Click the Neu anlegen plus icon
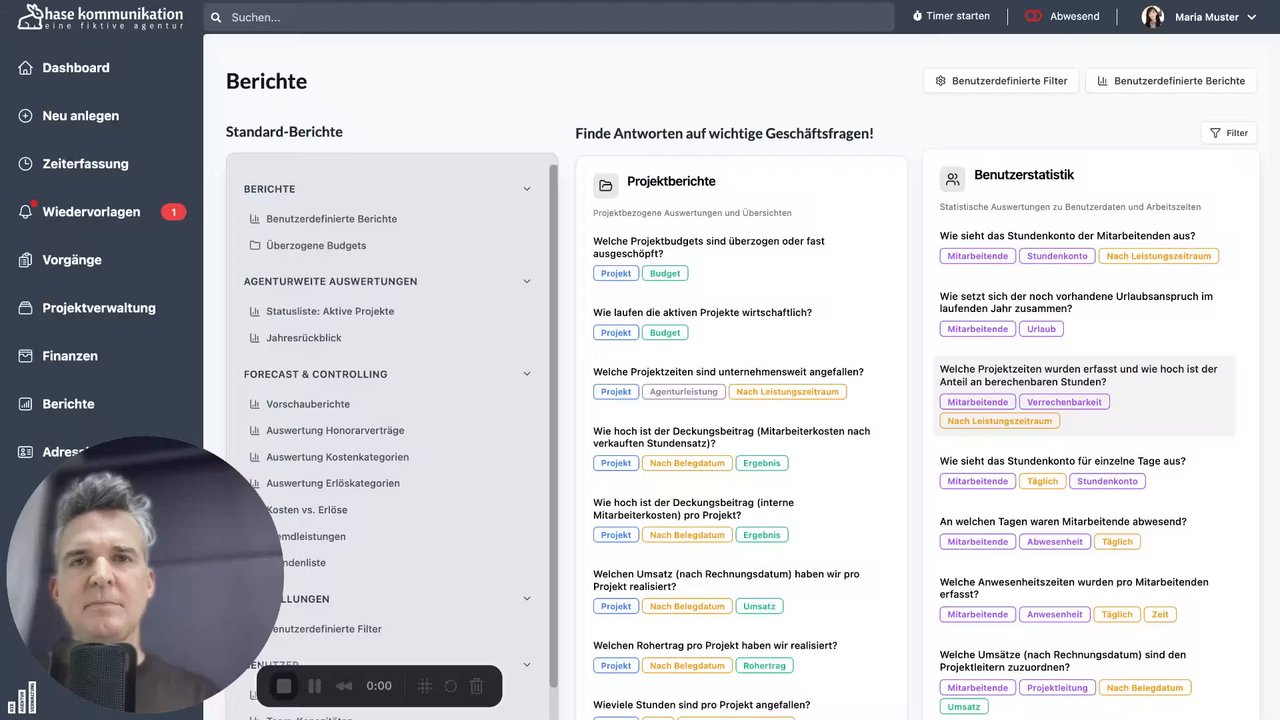The height and width of the screenshot is (720, 1280). pyautogui.click(x=26, y=116)
